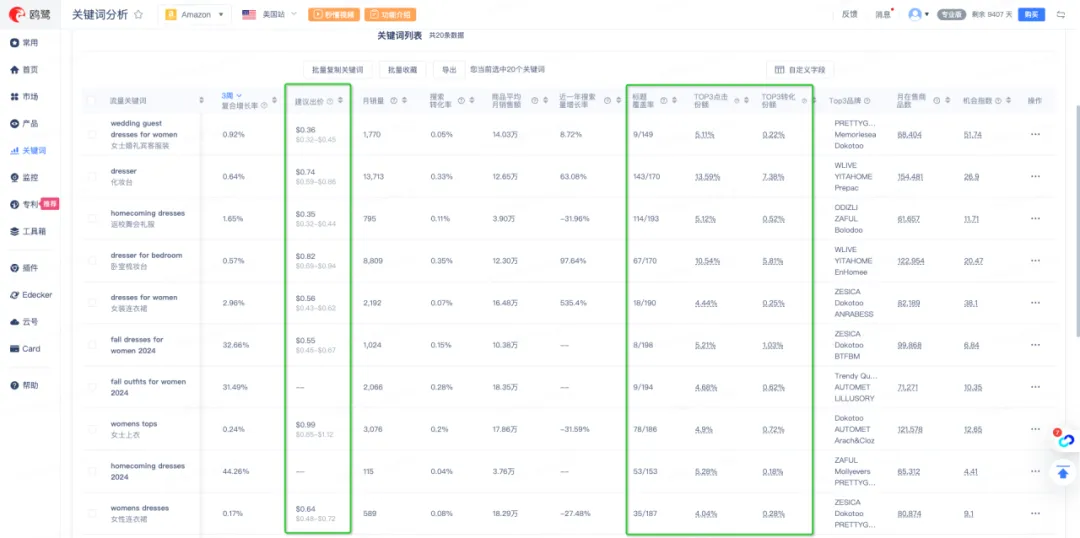Select the wedding guest dresses for women checkbox
This screenshot has width=1080, height=538.
click(92, 134)
